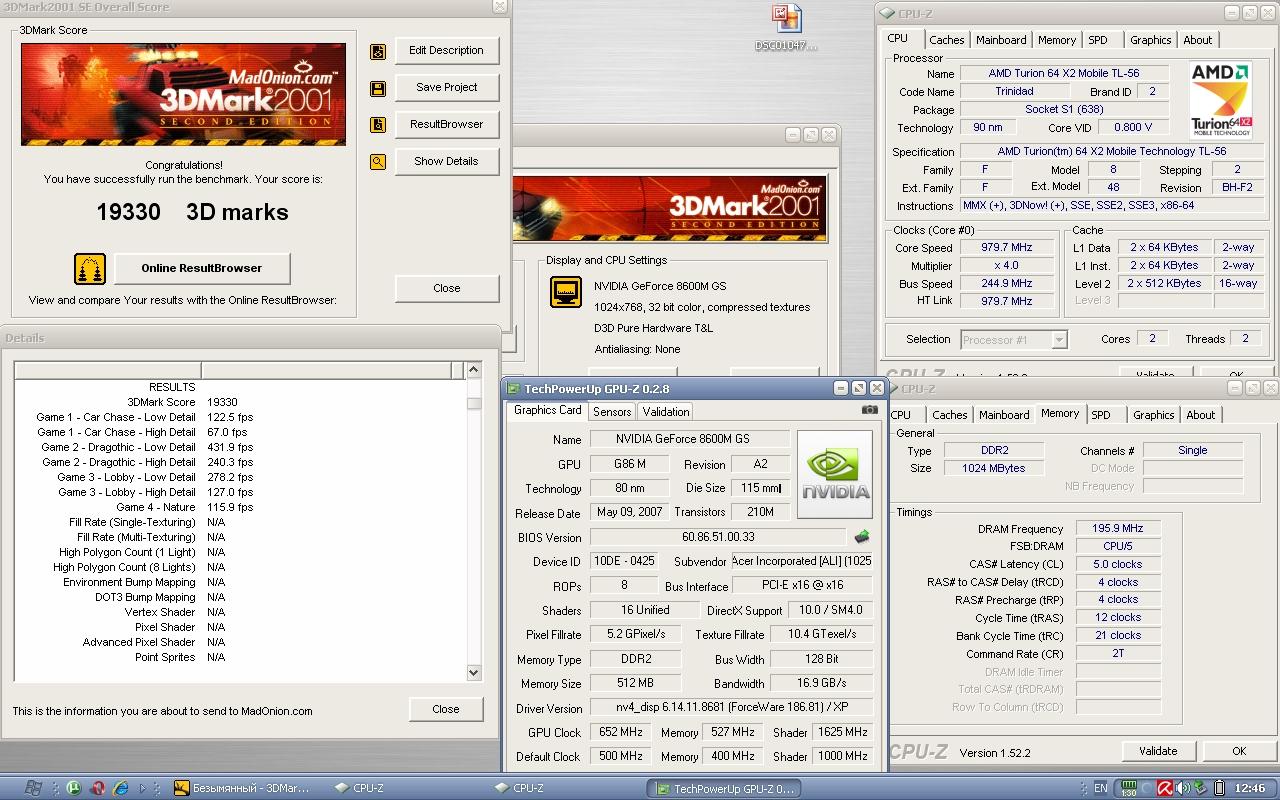
Task: Click the NVIDIA logo in GPU-Z
Action: click(x=835, y=474)
